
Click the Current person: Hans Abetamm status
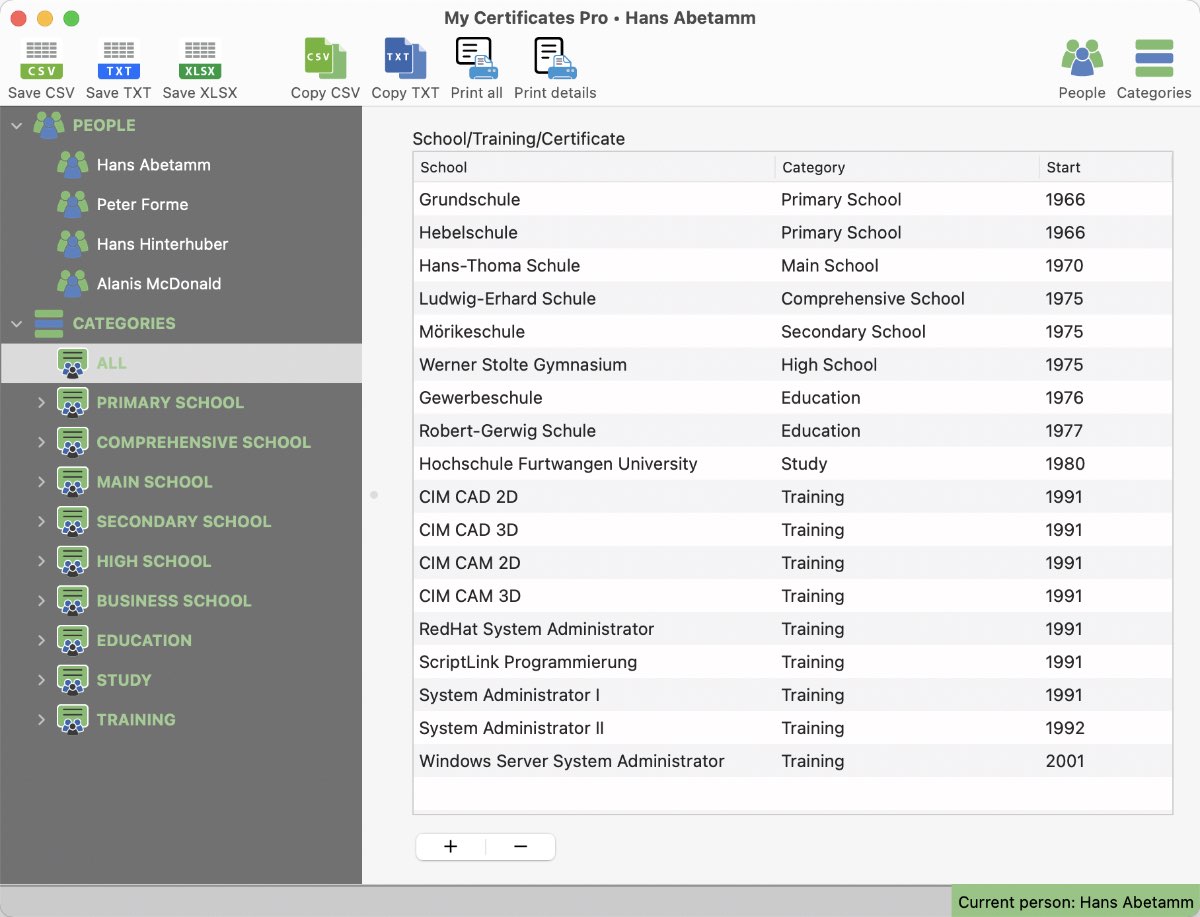pyautogui.click(x=1076, y=902)
